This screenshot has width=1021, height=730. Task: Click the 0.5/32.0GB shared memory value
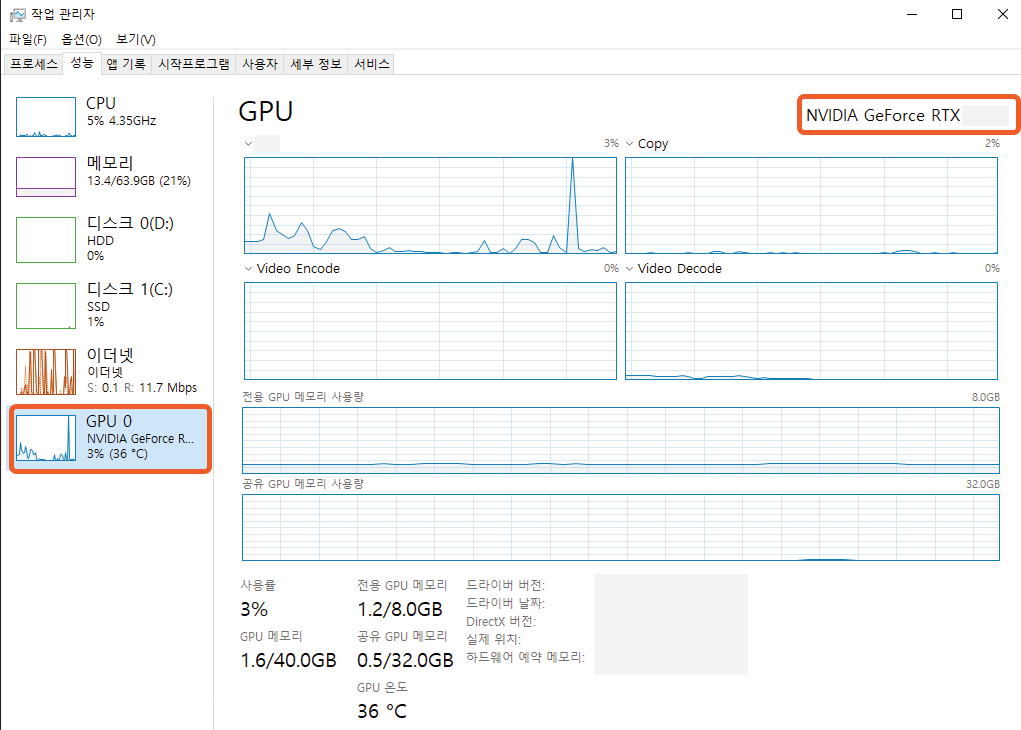click(x=405, y=660)
